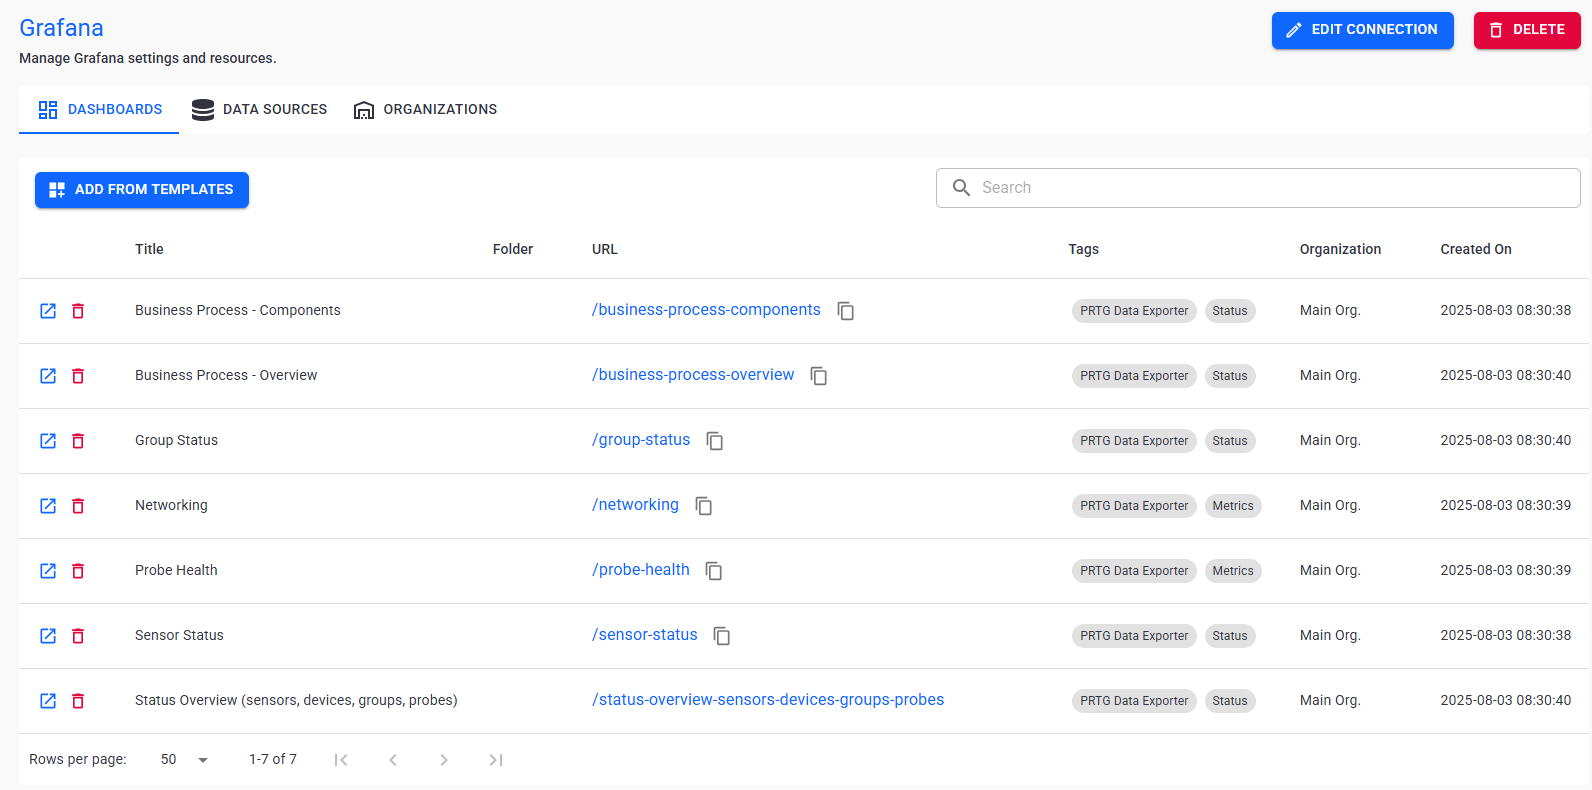Click the "1-7 of 7" pagination text
This screenshot has height=790, width=1592.
273,759
